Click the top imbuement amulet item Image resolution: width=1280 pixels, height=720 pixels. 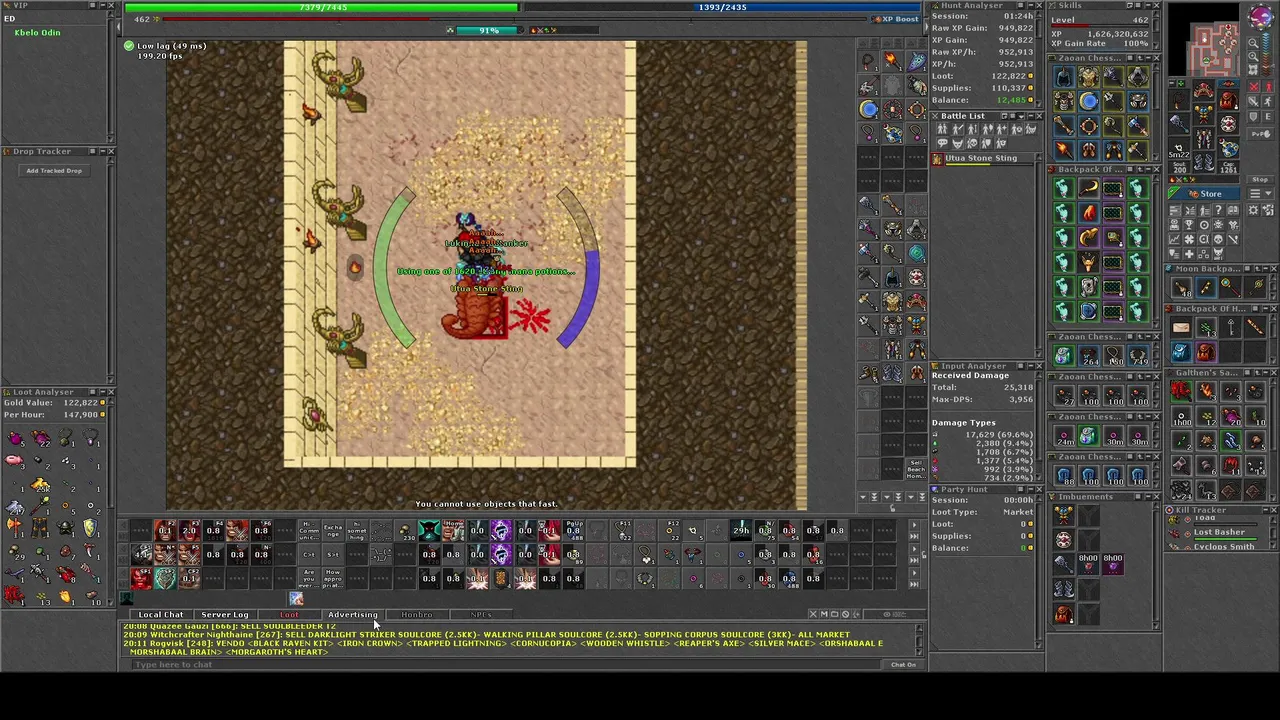pos(1063,515)
